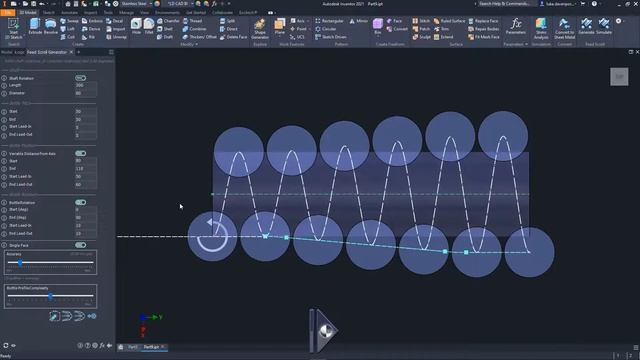
Task: Select the Revolve tool
Action: click(51, 26)
